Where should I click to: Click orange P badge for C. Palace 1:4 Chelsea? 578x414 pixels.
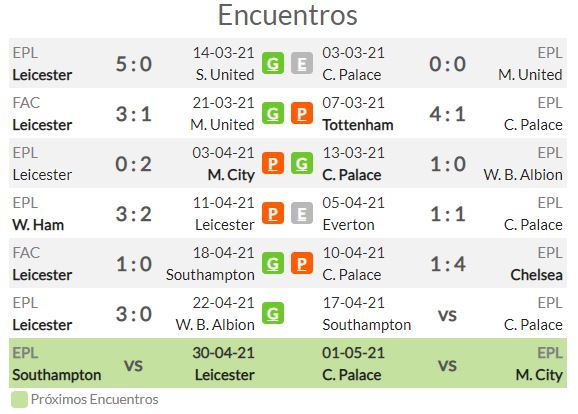click(x=302, y=264)
